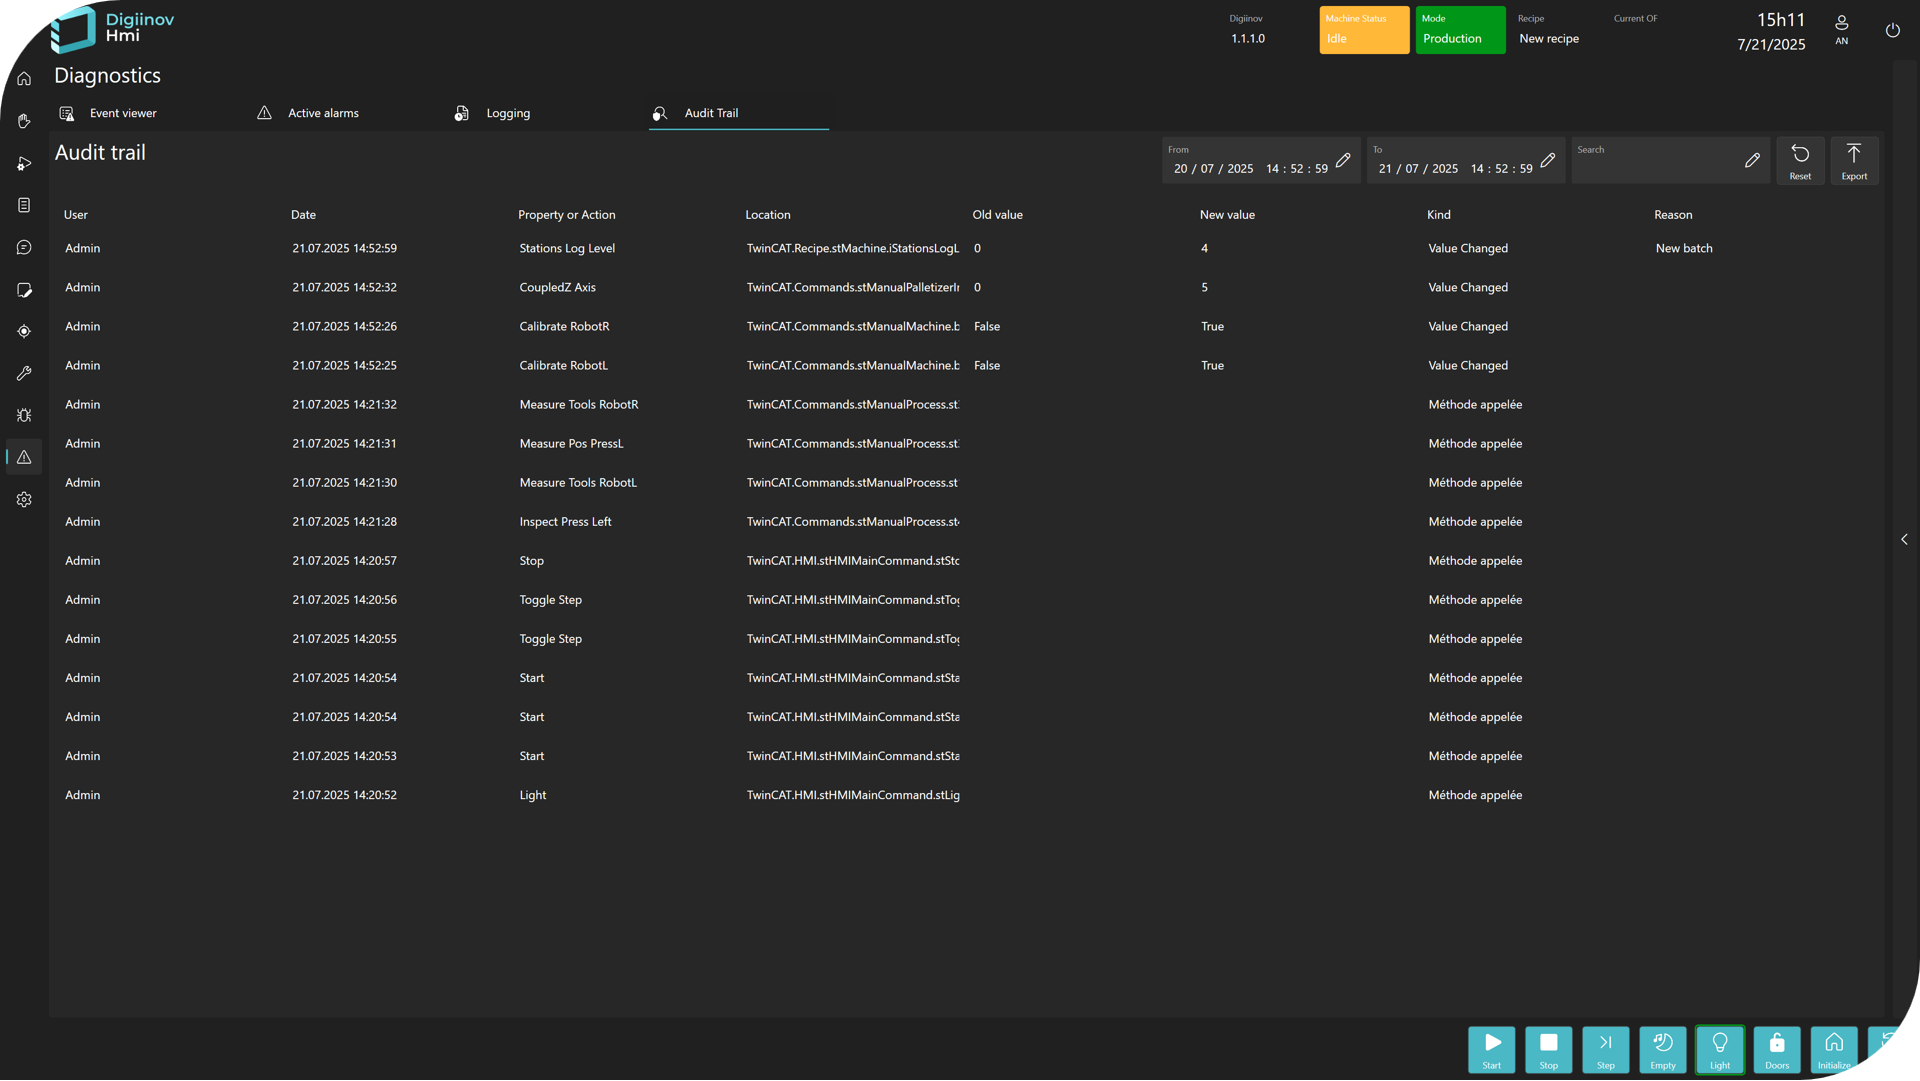Open the recipe document sidebar icon
Image resolution: width=1920 pixels, height=1081 pixels.
pyautogui.click(x=24, y=205)
